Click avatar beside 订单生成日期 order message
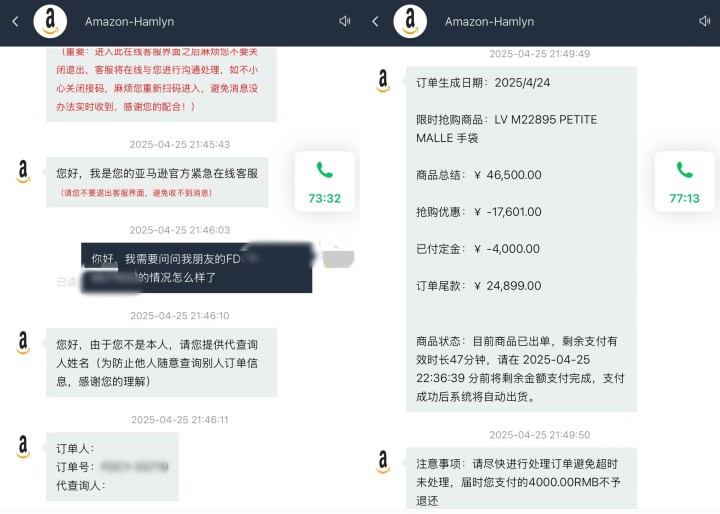 tap(383, 82)
